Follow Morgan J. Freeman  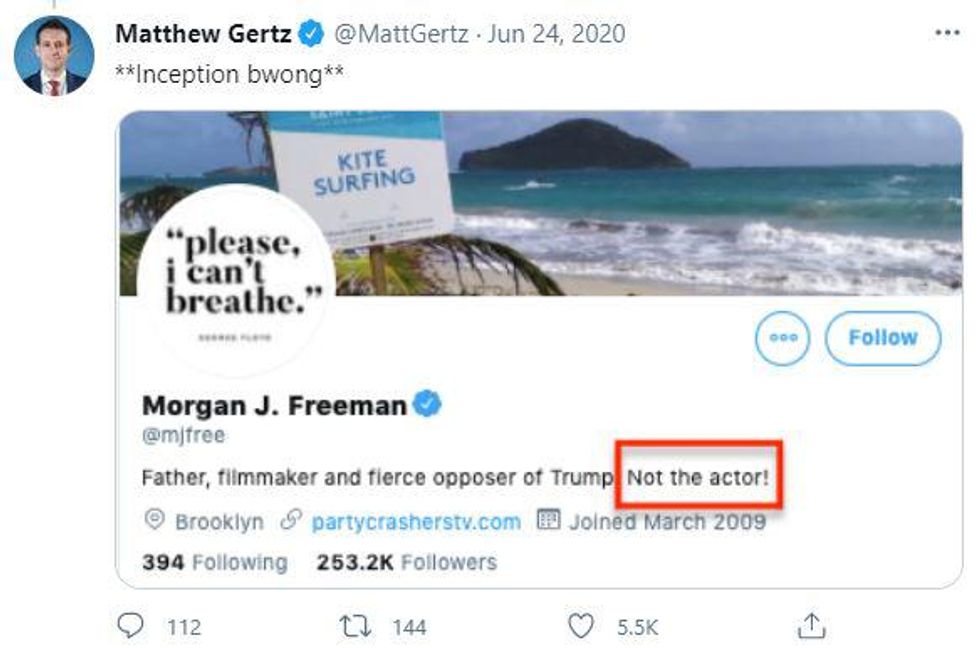coord(882,338)
